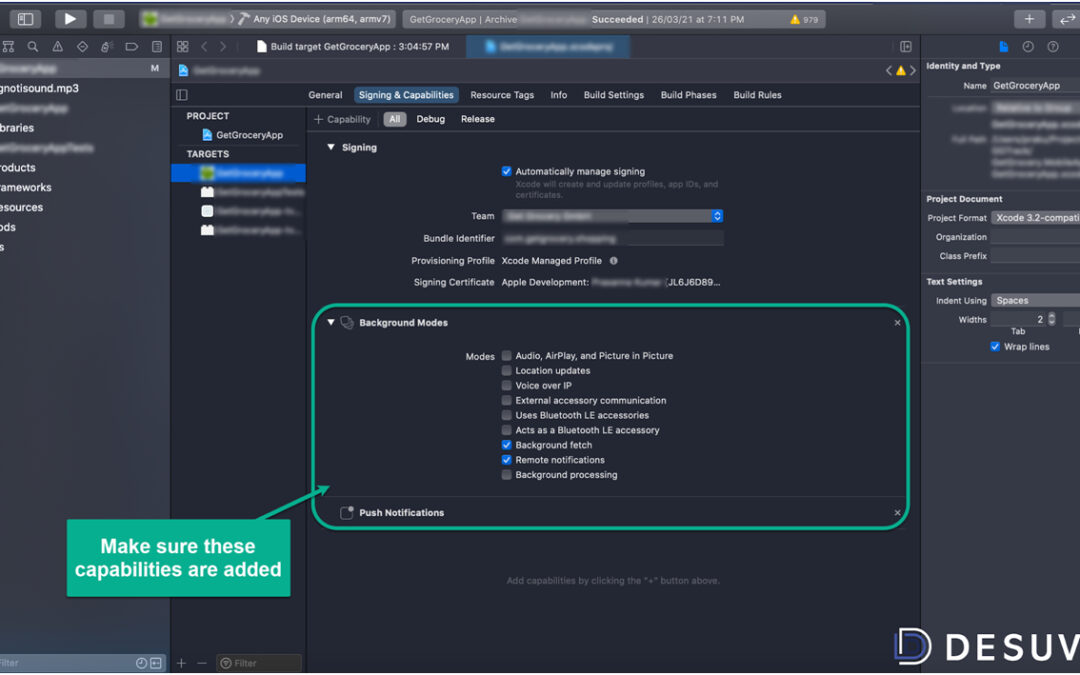Add a new Capability
The height and width of the screenshot is (675, 1080).
click(x=342, y=119)
